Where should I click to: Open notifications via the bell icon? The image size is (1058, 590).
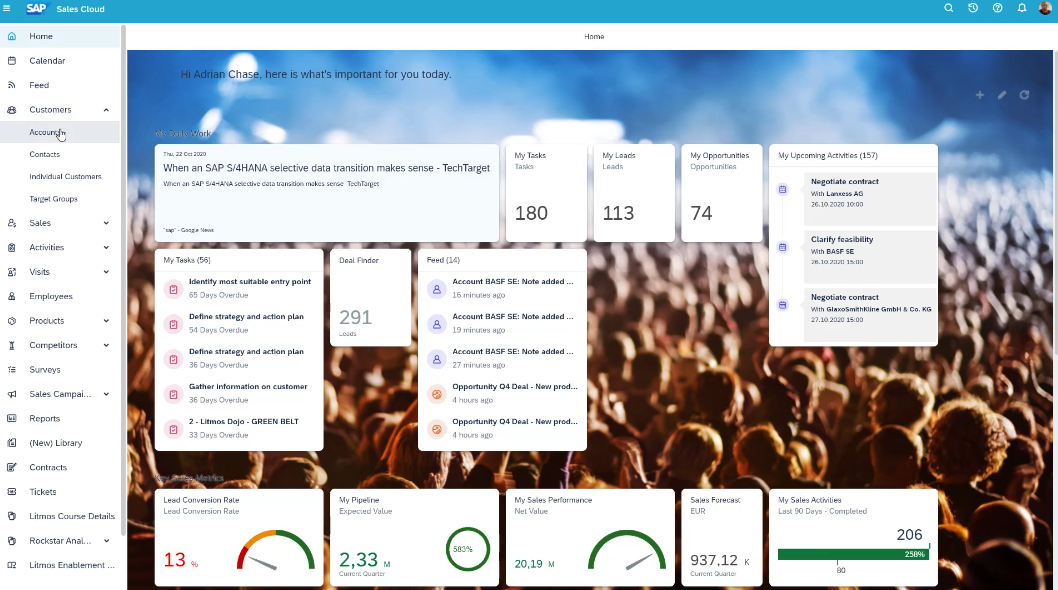[1021, 8]
